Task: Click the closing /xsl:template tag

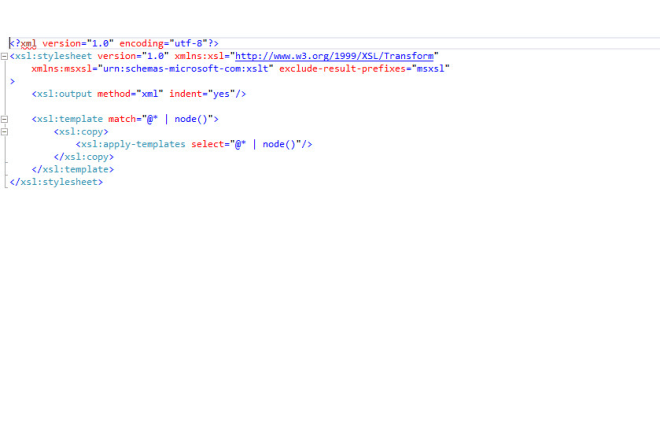Action: [73, 170]
